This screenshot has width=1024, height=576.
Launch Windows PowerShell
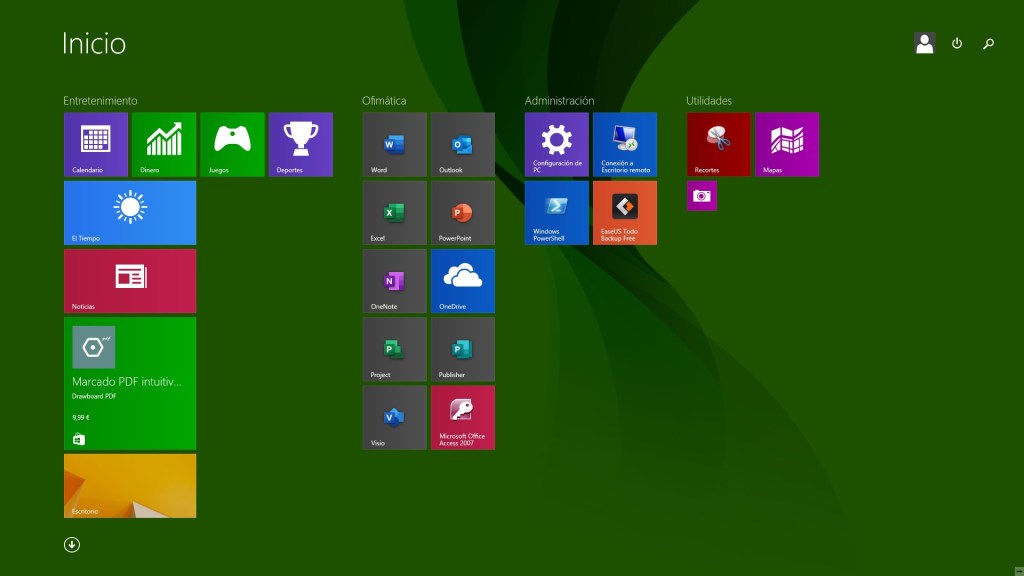coord(555,212)
